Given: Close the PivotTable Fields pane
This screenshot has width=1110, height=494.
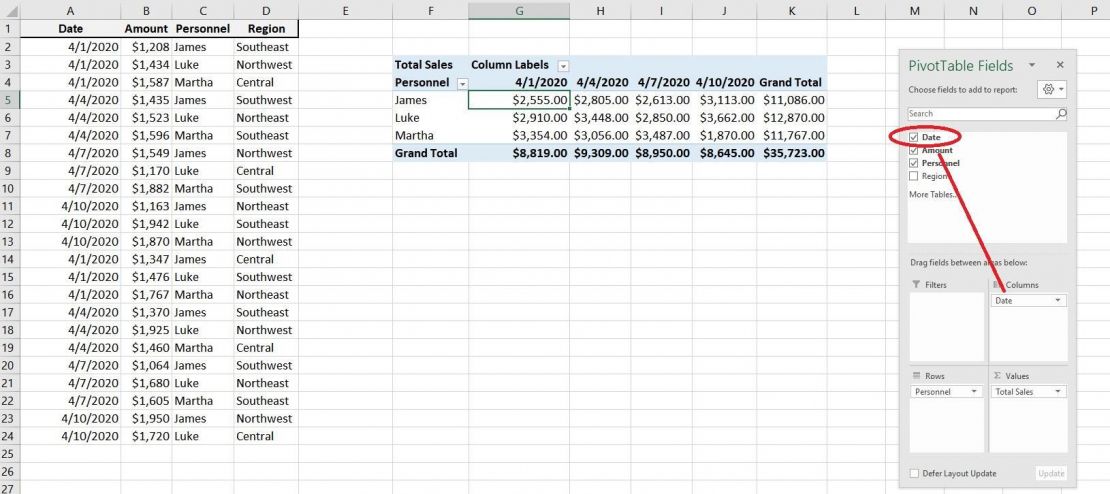Looking at the screenshot, I should (1060, 65).
